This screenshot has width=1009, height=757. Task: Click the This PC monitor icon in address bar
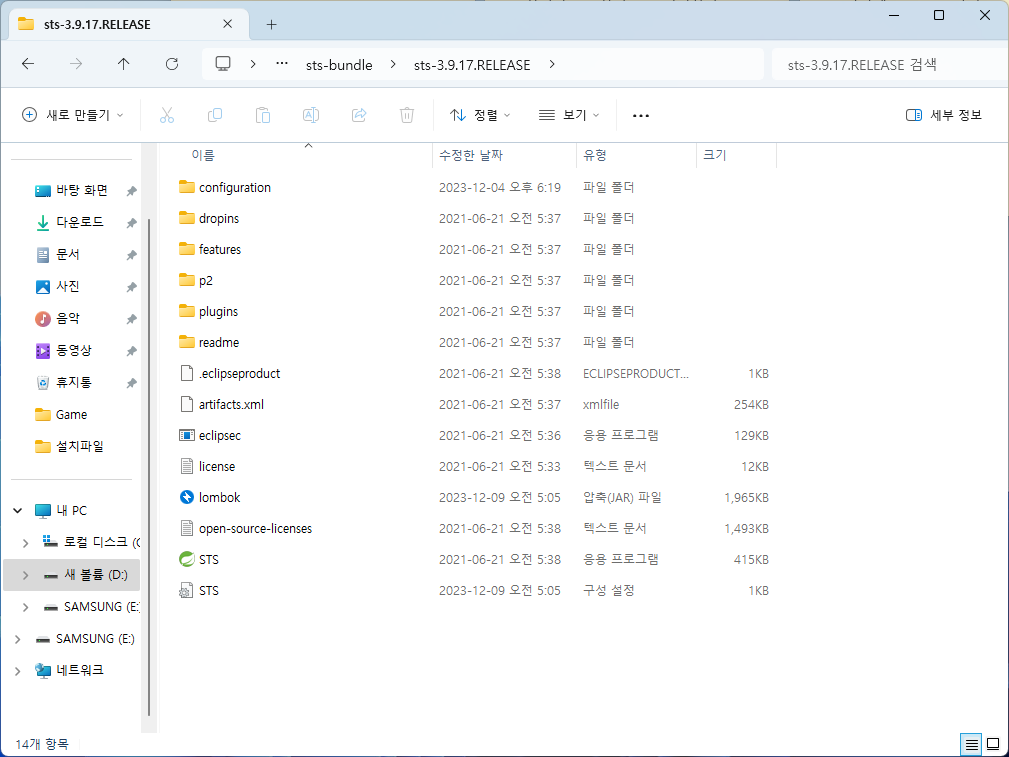click(x=223, y=64)
